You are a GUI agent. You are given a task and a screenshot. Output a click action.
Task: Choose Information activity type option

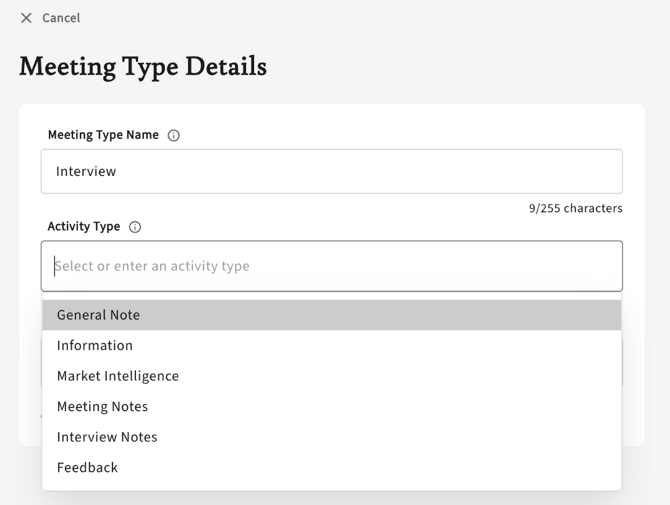coord(95,346)
